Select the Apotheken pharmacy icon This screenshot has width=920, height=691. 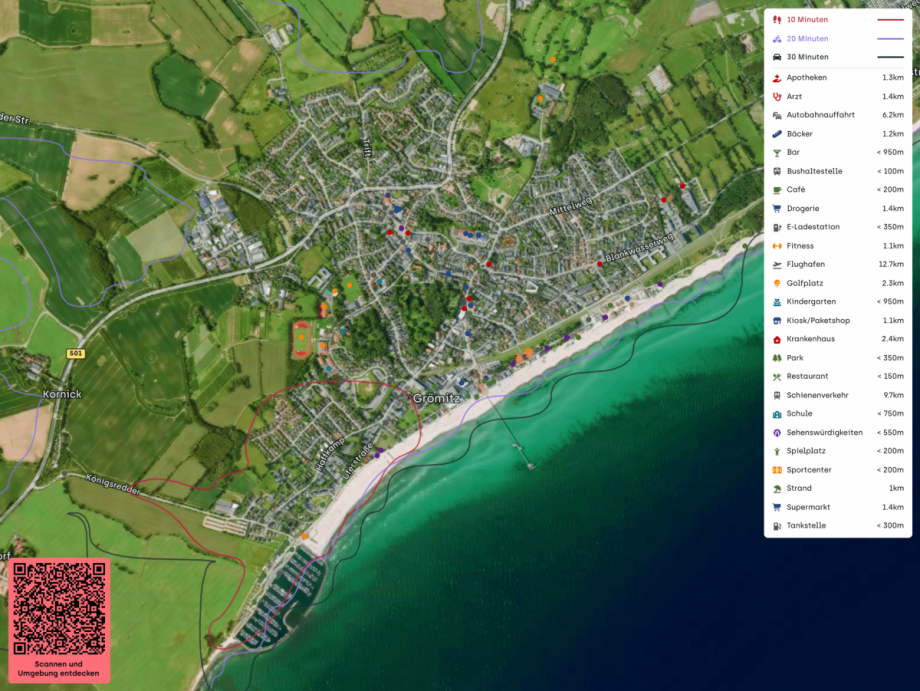(777, 78)
